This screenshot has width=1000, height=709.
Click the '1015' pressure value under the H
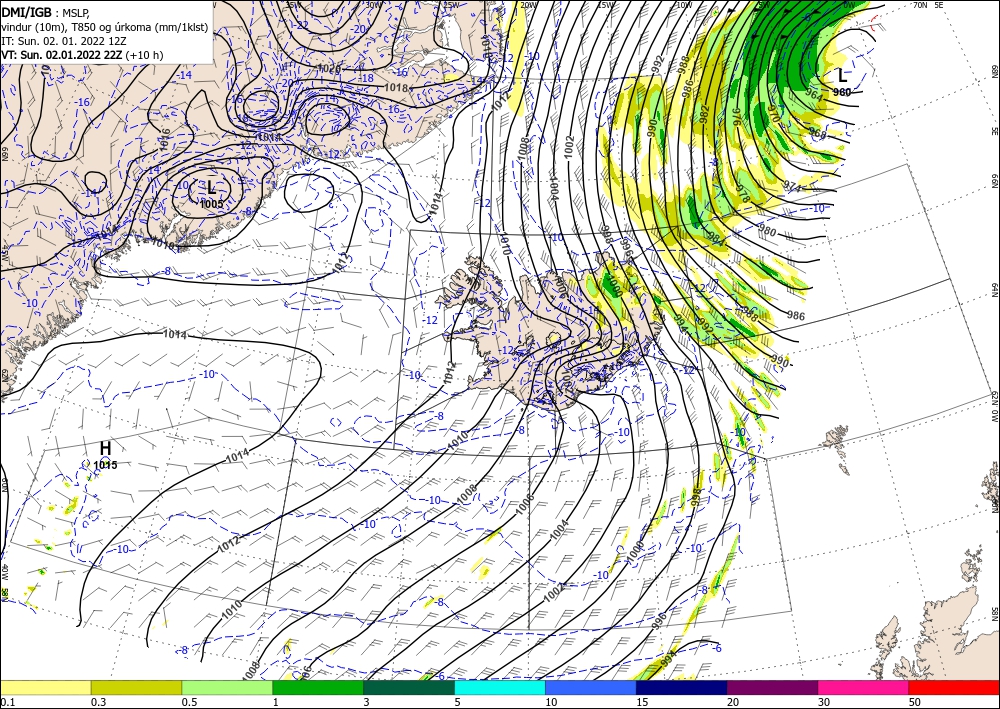click(105, 465)
